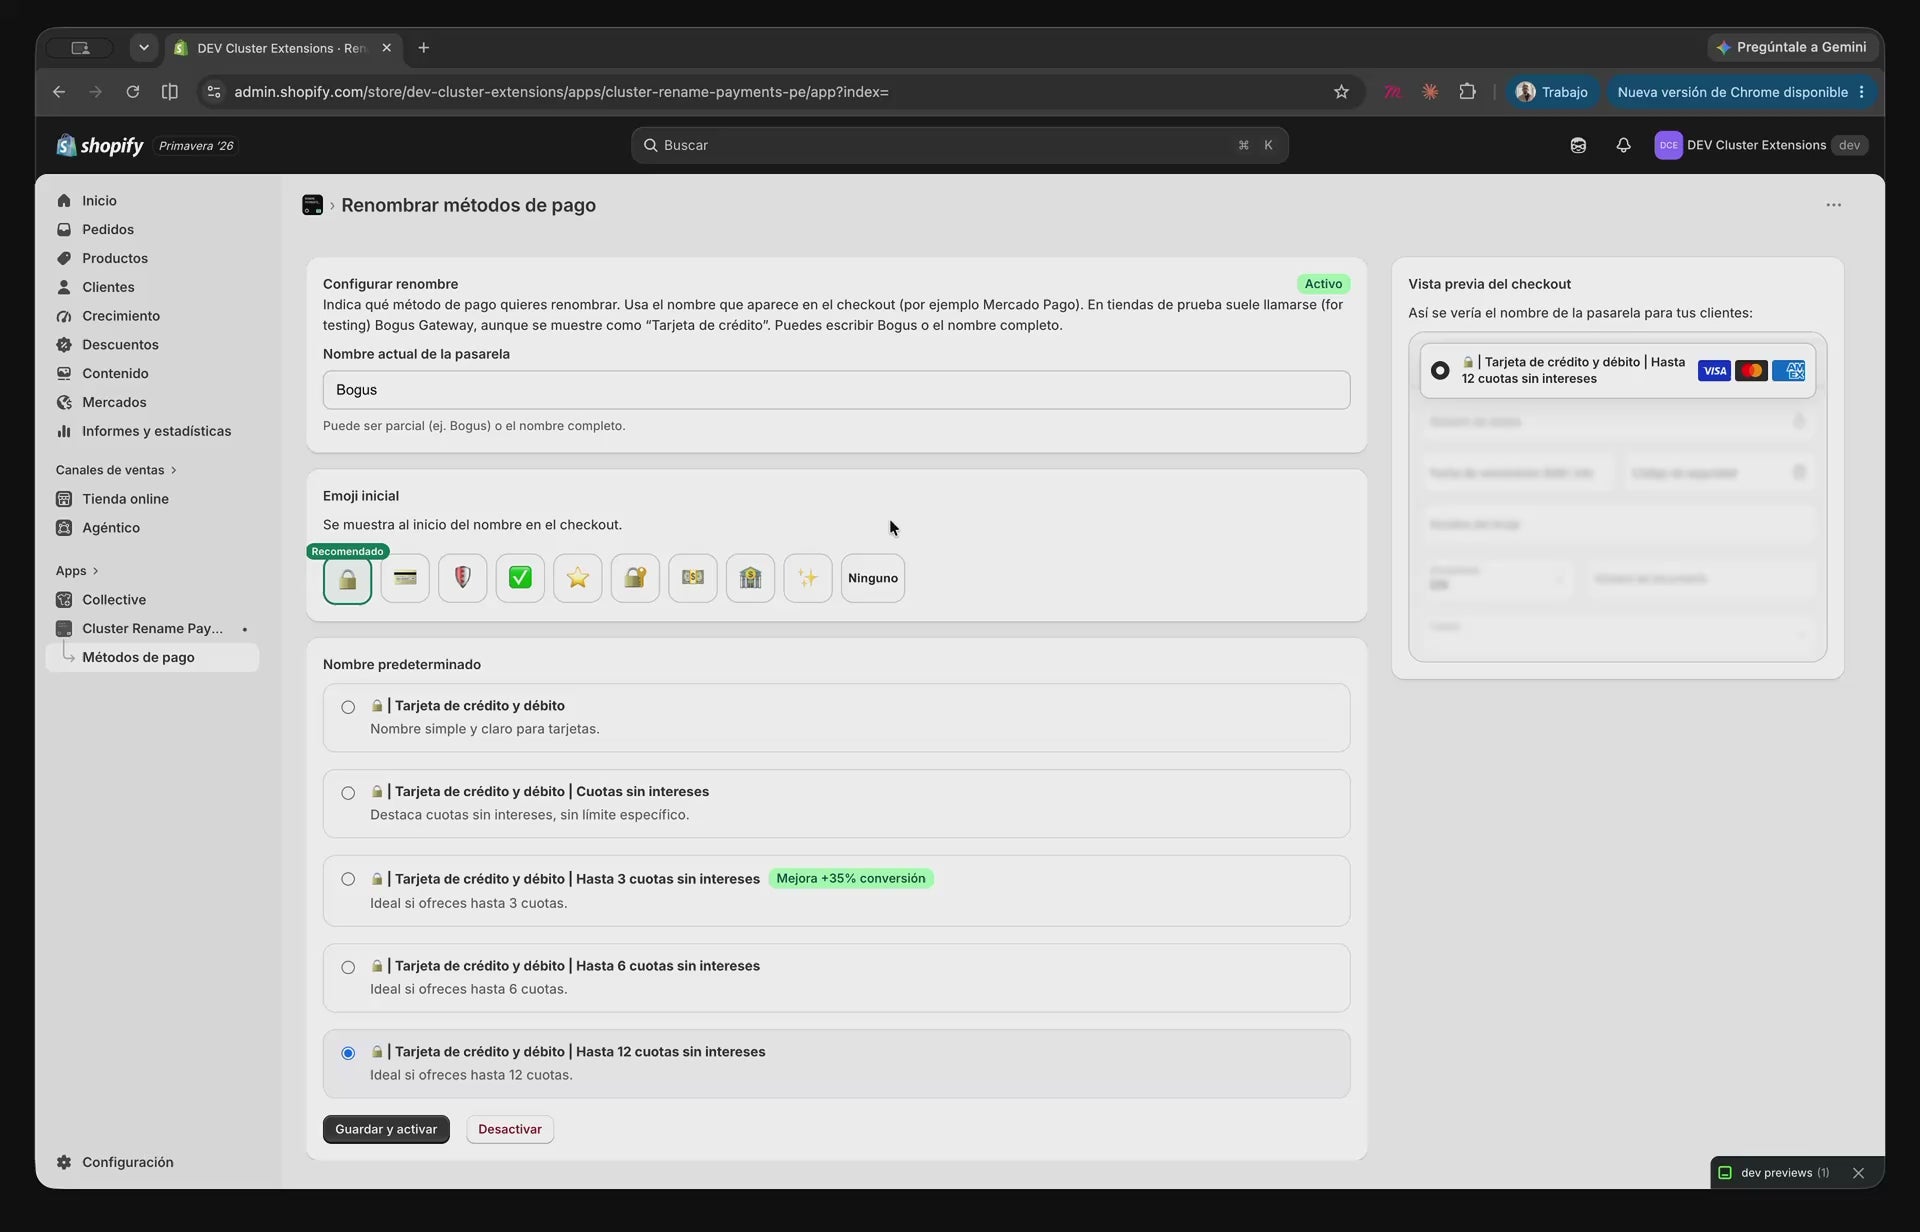Select the money banknote emoji option
The height and width of the screenshot is (1232, 1920).
click(693, 578)
